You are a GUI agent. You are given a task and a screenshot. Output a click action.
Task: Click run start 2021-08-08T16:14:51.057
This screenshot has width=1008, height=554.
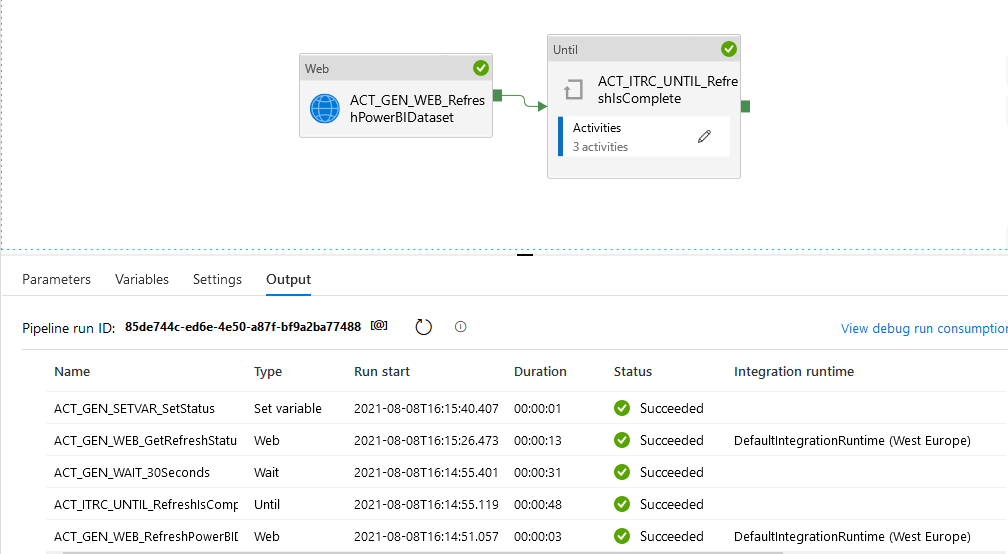click(426, 537)
